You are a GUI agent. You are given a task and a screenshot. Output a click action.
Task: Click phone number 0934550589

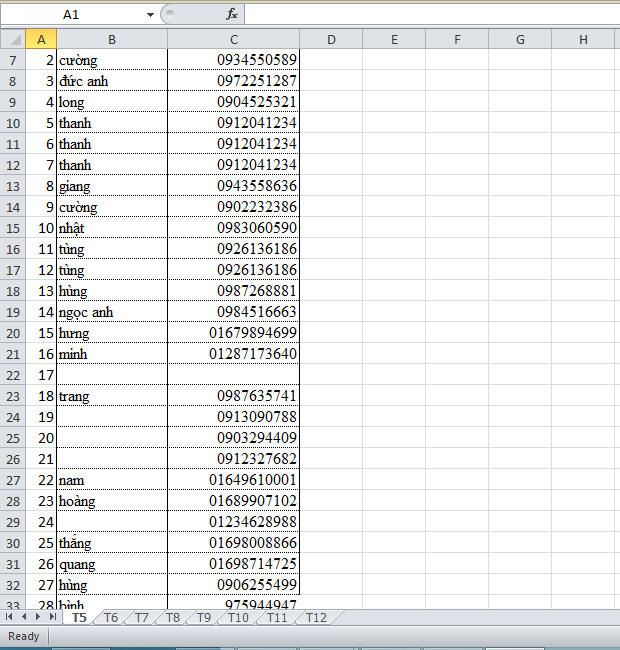point(234,60)
